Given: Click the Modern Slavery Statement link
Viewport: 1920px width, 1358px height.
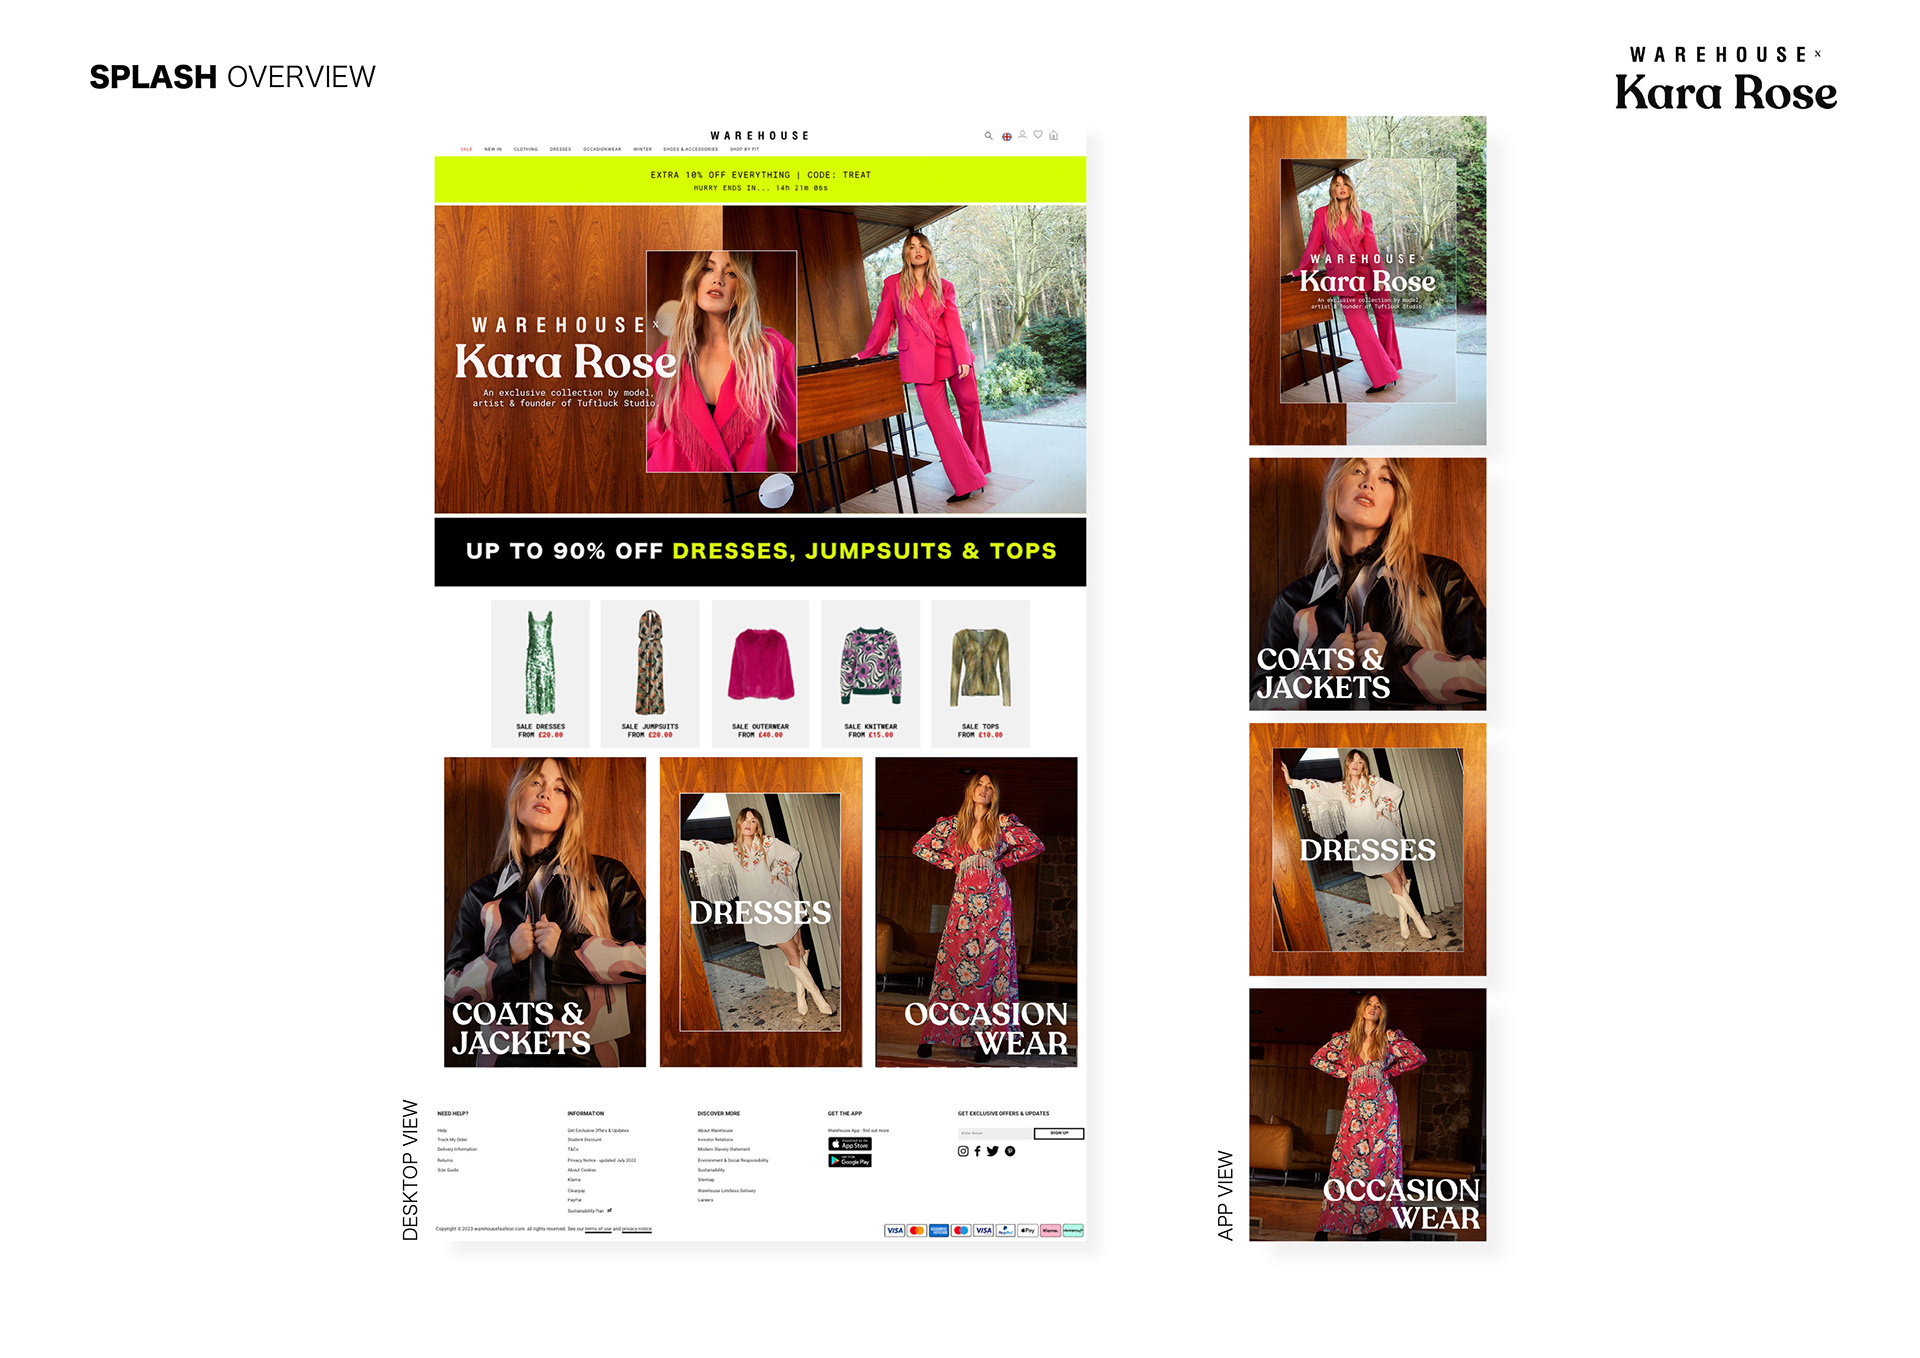Looking at the screenshot, I should tap(724, 1149).
